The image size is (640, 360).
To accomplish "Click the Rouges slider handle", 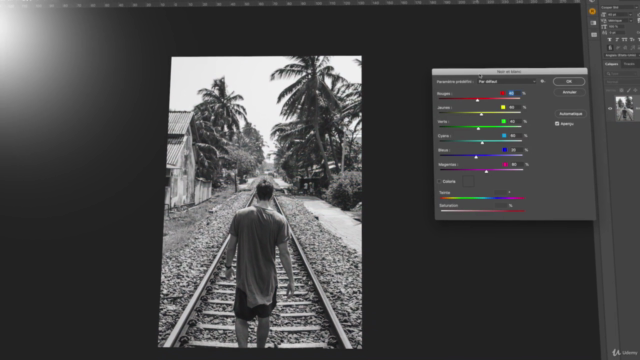I will pyautogui.click(x=477, y=100).
